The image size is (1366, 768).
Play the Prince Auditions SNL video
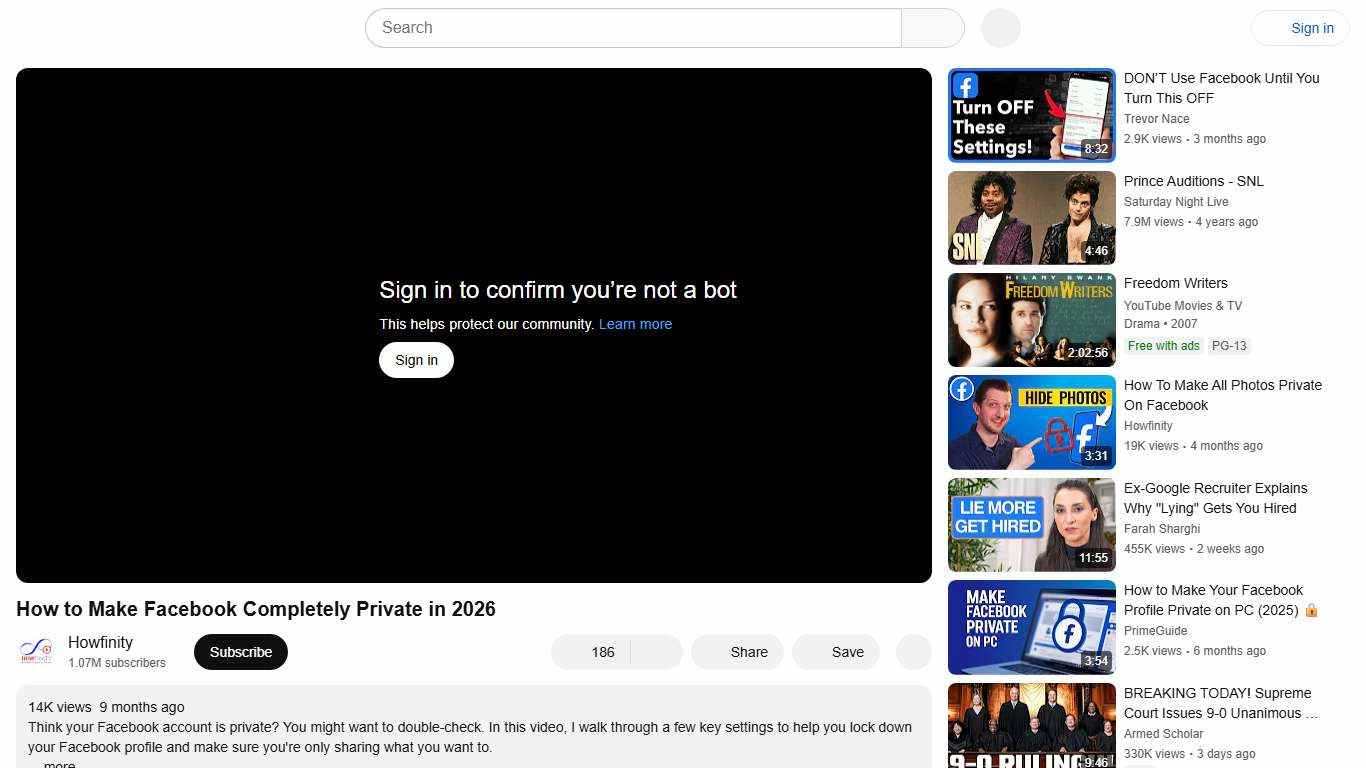1031,217
